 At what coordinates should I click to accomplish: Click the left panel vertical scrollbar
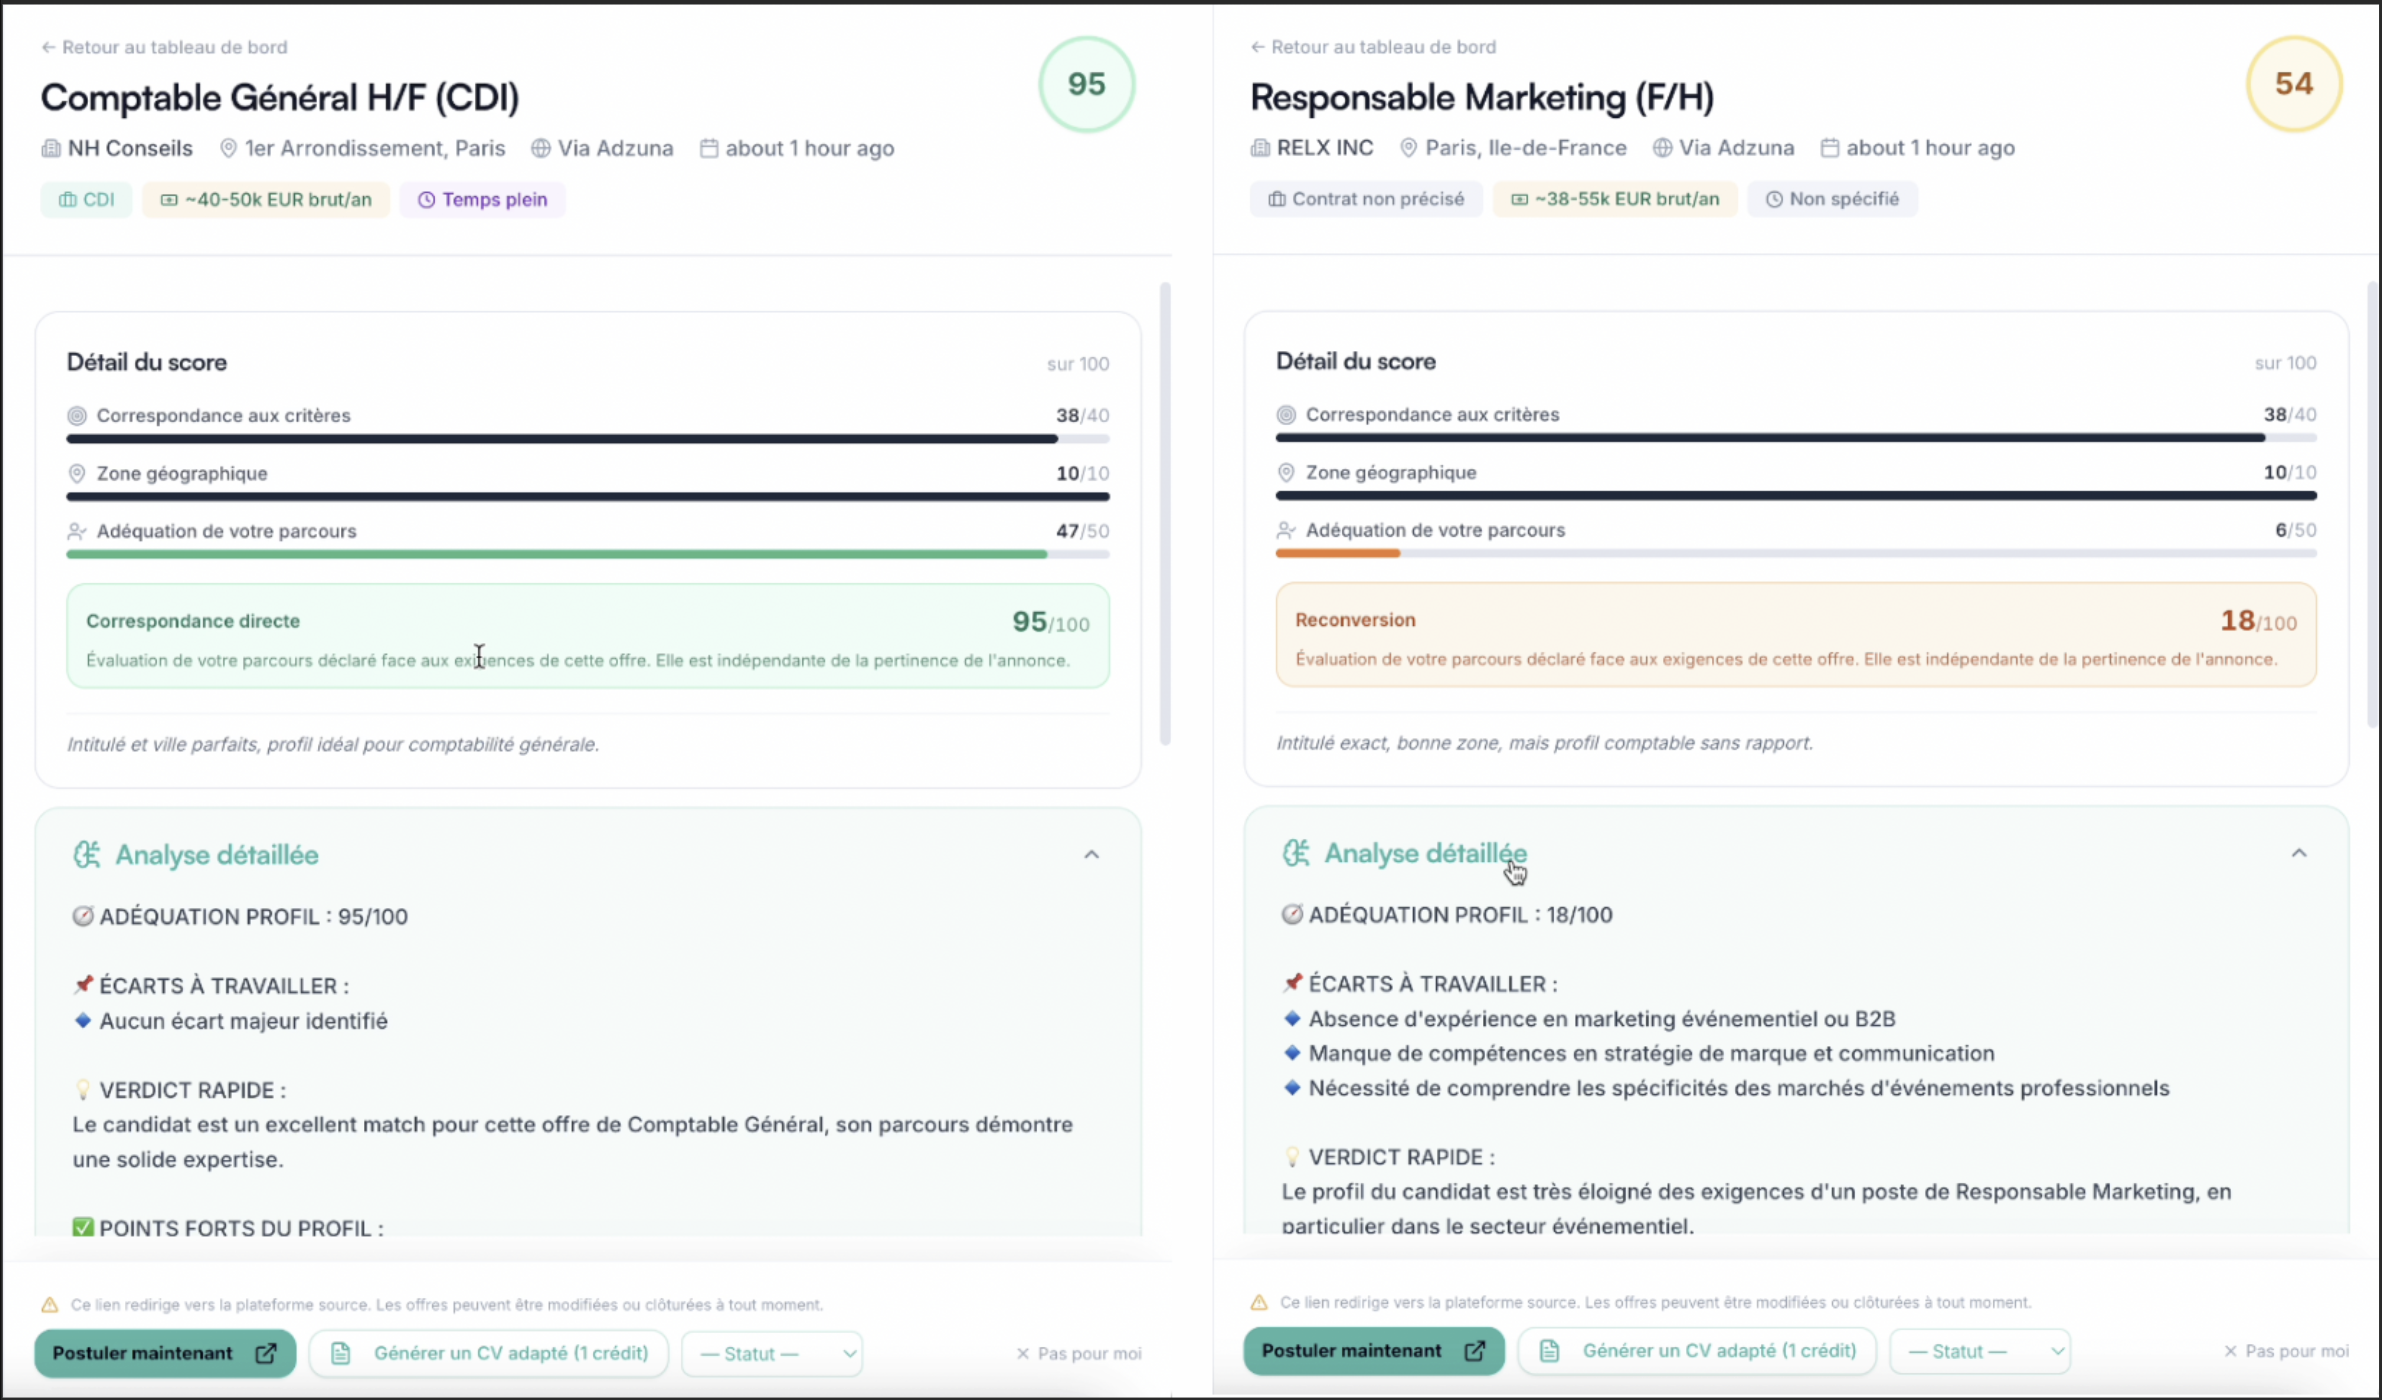click(x=1165, y=514)
